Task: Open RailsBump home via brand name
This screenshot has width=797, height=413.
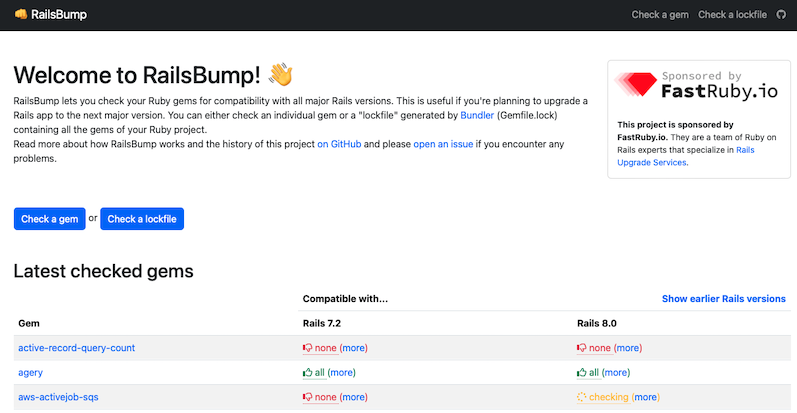Action: coord(59,14)
